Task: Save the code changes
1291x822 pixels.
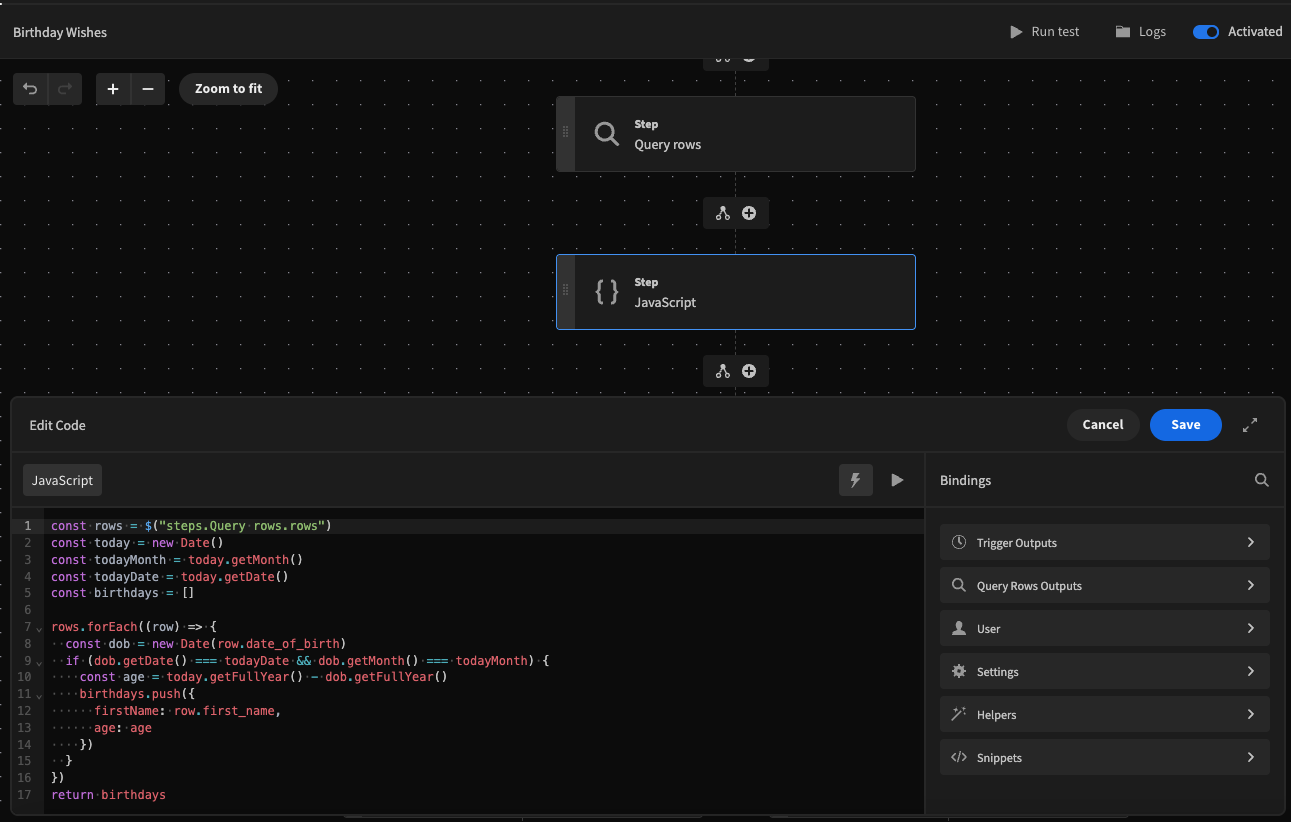Action: click(x=1185, y=425)
